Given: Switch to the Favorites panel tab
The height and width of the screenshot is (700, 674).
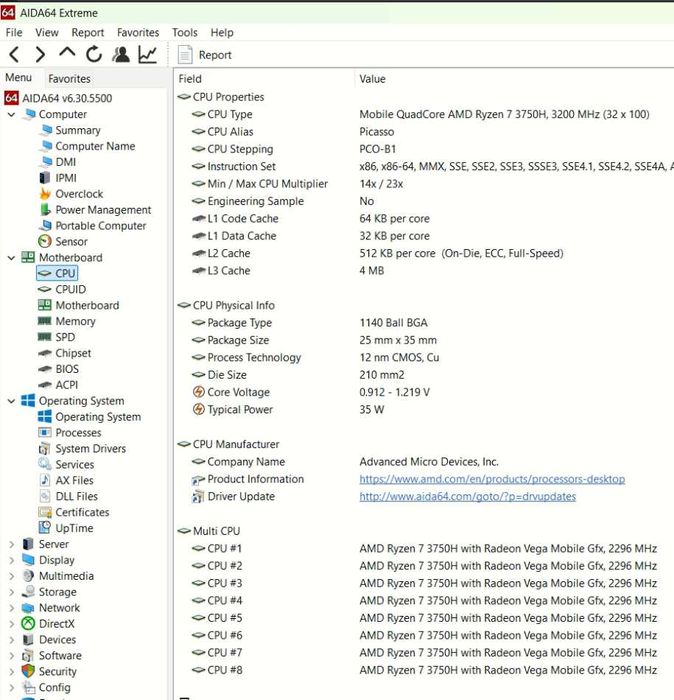Looking at the screenshot, I should pos(70,79).
